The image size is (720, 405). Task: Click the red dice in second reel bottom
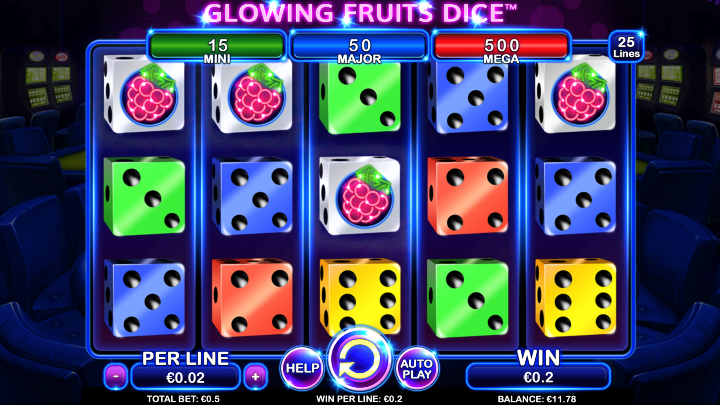pyautogui.click(x=252, y=298)
